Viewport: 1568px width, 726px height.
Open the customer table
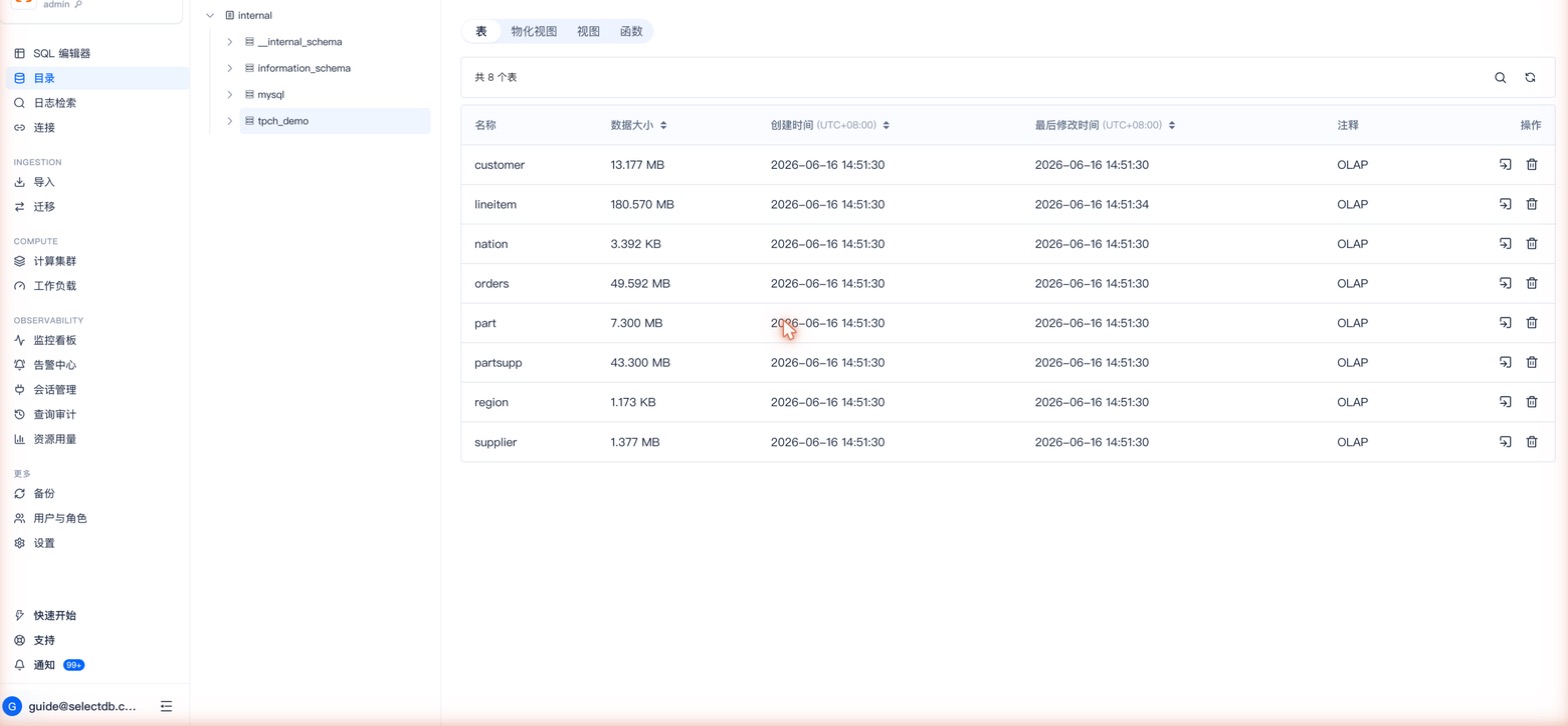pyautogui.click(x=499, y=165)
